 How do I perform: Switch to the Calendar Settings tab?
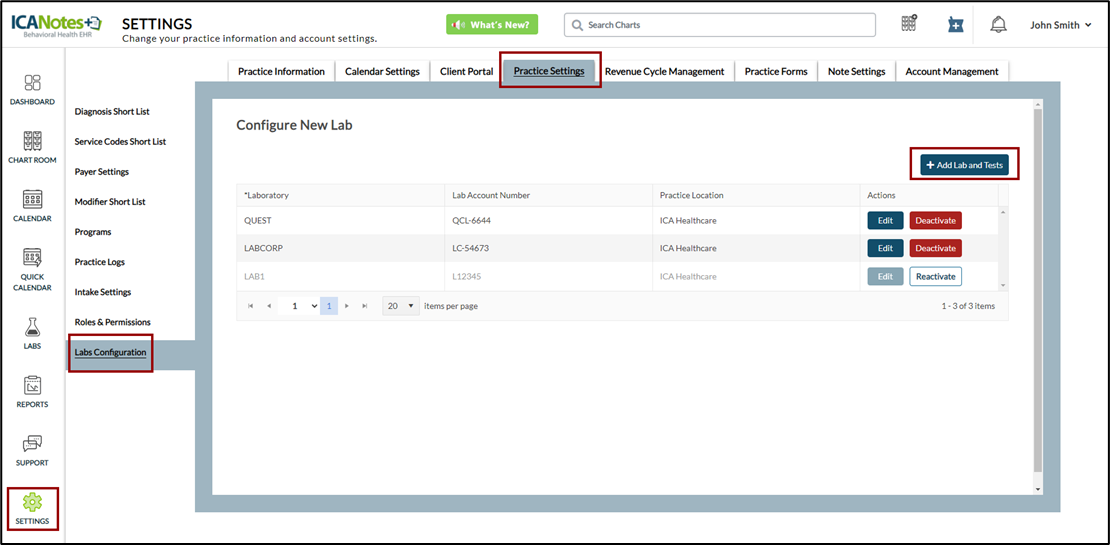(382, 71)
